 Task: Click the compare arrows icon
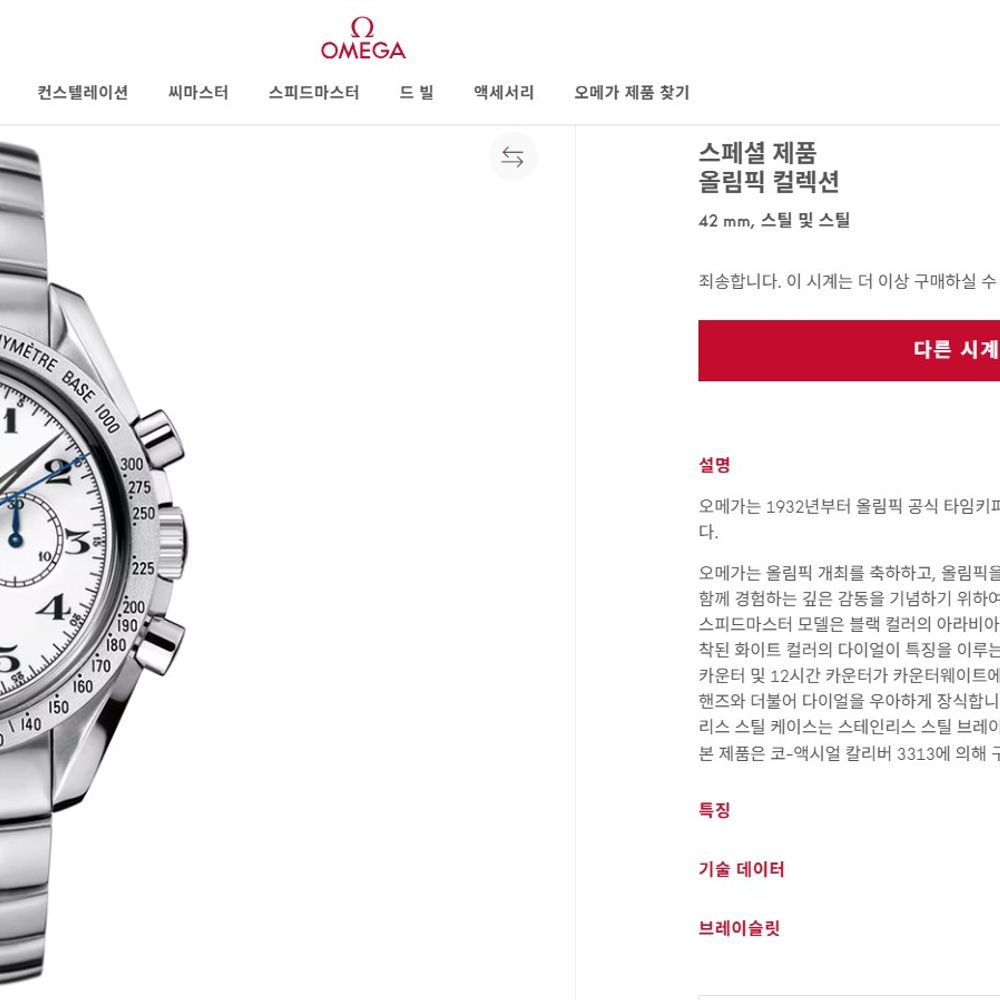[513, 156]
